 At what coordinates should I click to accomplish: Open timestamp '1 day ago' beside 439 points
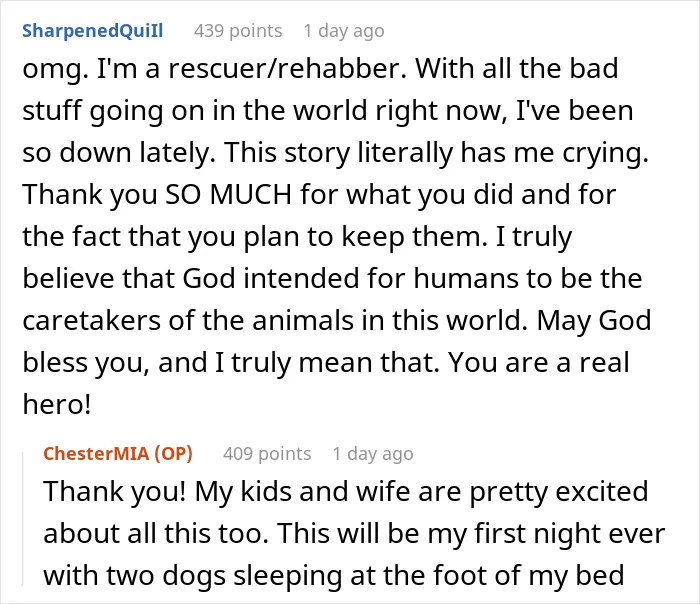tap(344, 31)
